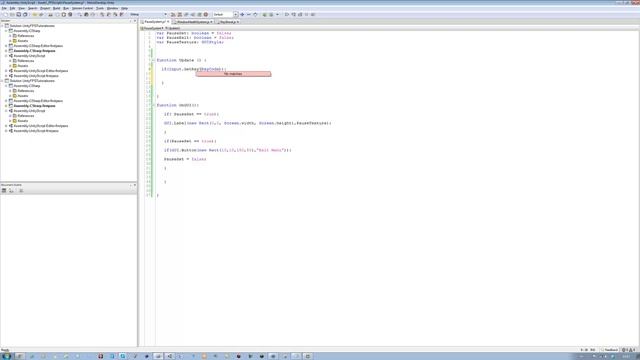Screen dimensions: 640x360
Task: Click the 'Exit Menu' GUI.Button code line
Action: (228, 150)
